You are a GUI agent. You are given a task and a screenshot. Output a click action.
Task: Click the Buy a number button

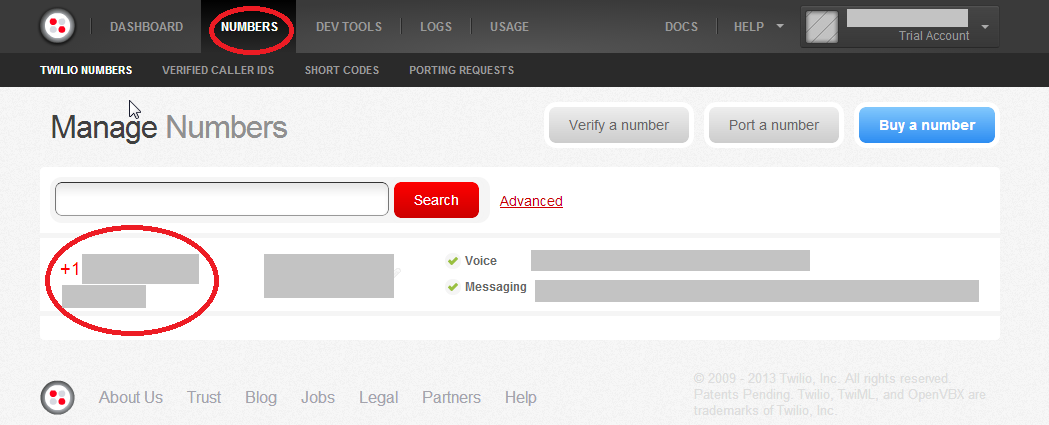pyautogui.click(x=927, y=125)
